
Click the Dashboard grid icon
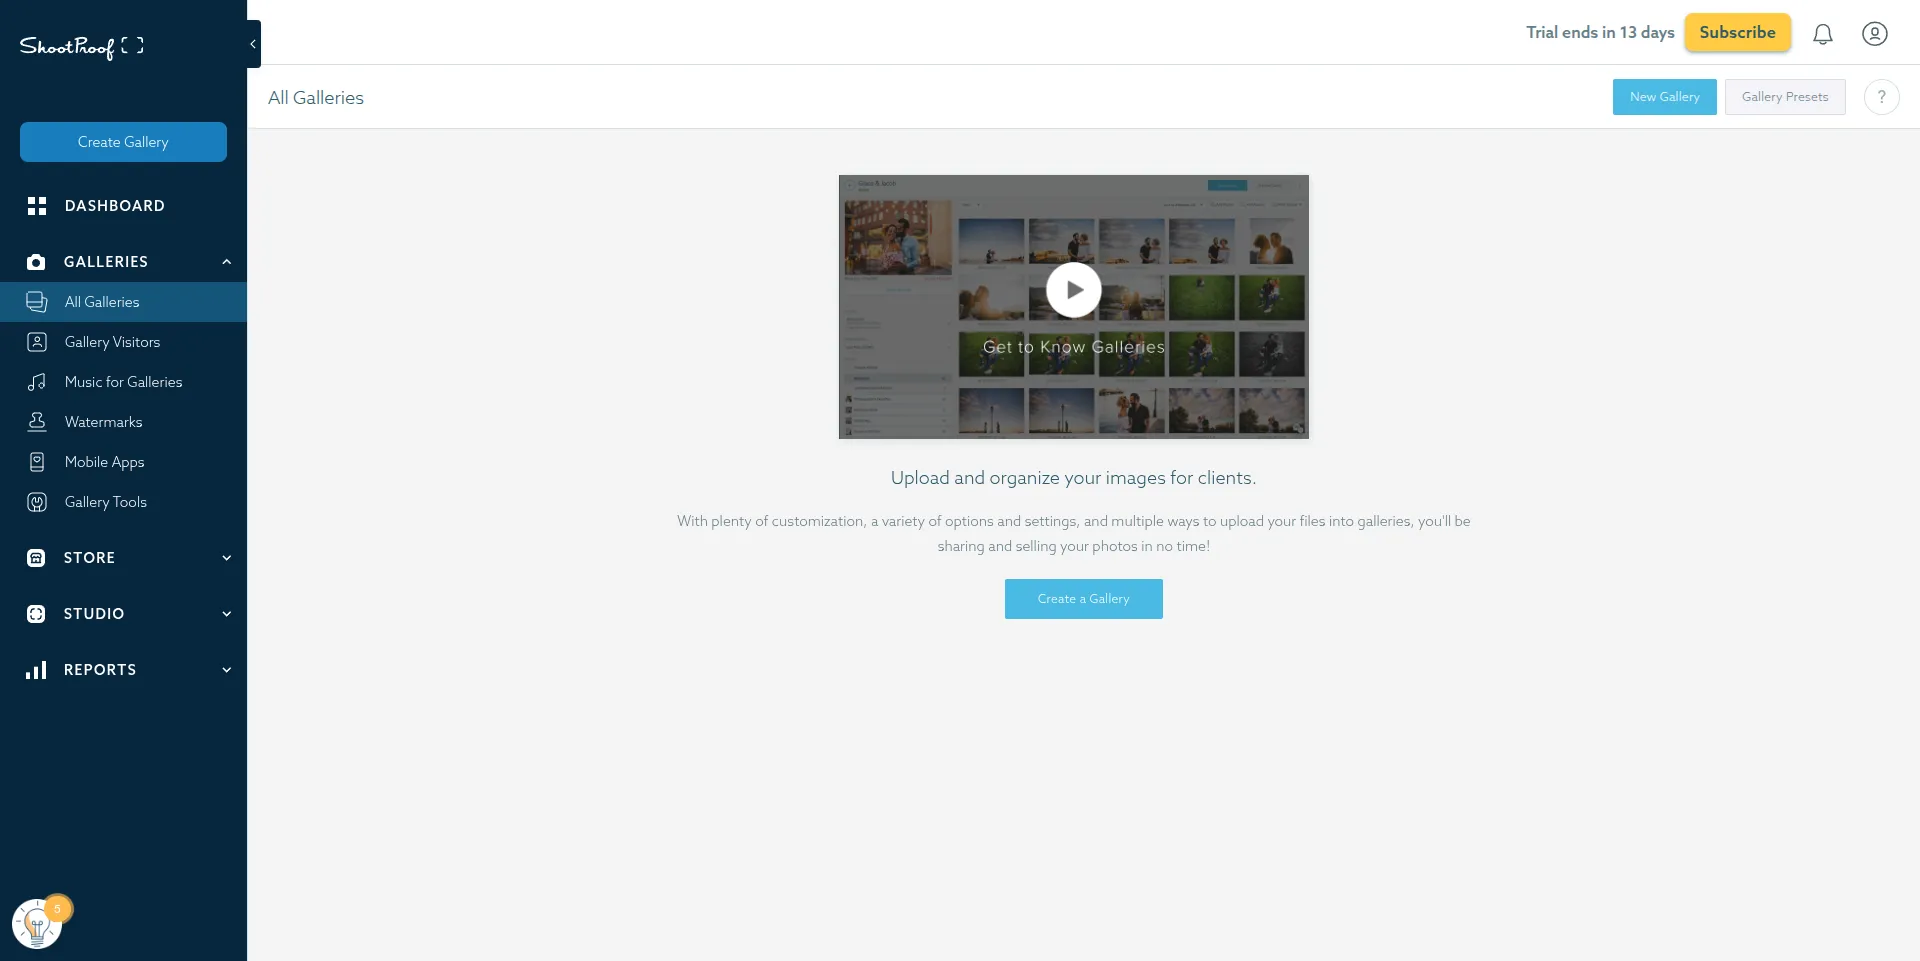click(37, 206)
